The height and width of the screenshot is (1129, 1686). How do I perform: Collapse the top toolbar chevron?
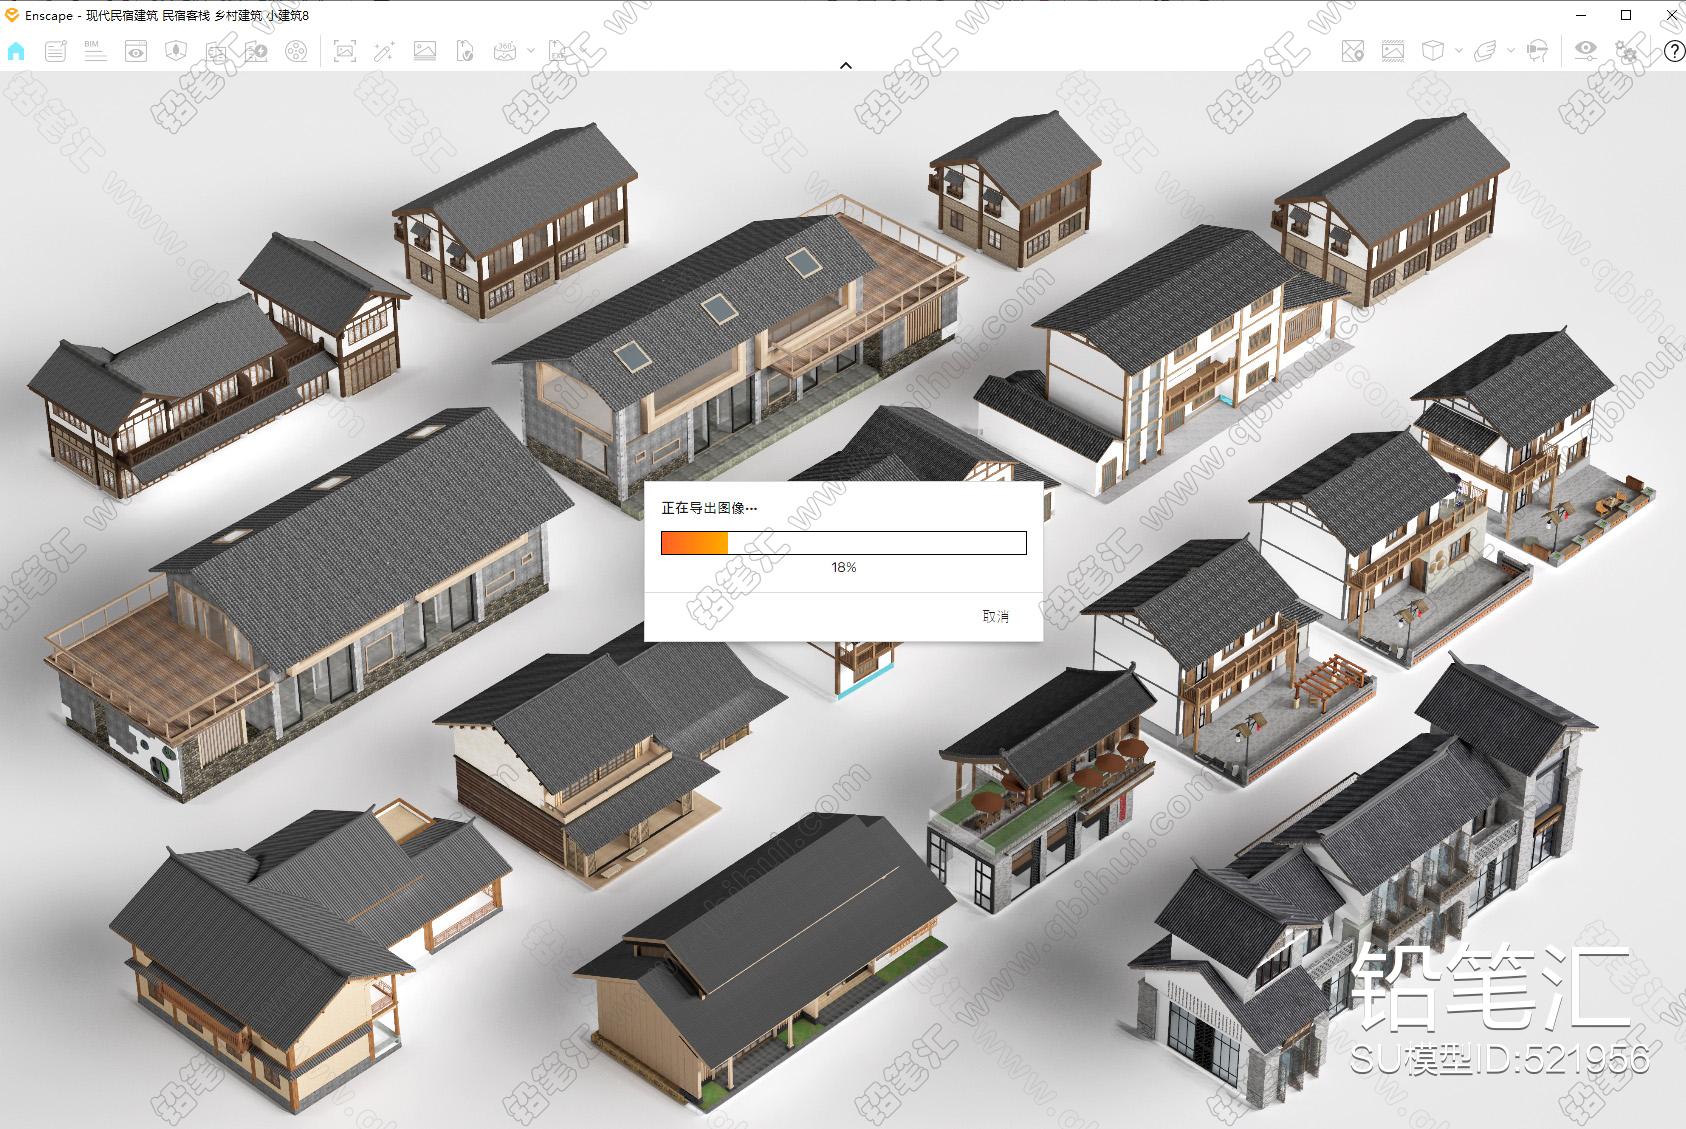point(845,65)
